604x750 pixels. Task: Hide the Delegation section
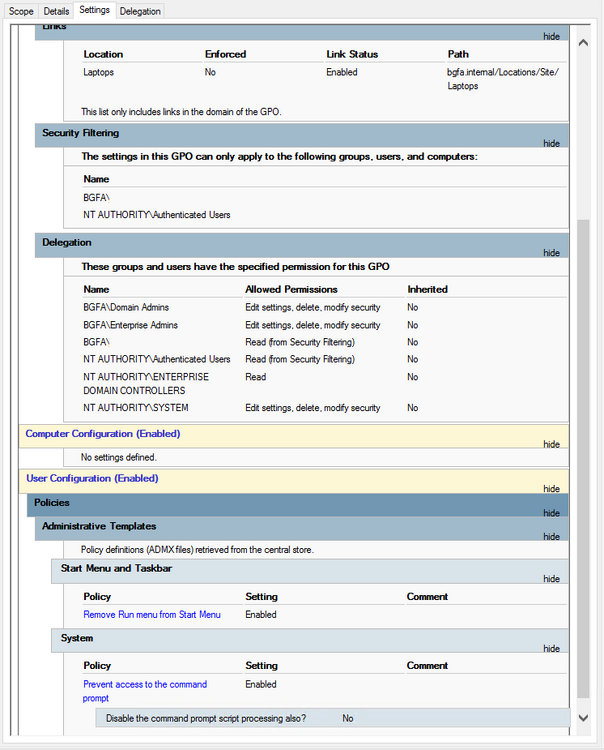551,253
